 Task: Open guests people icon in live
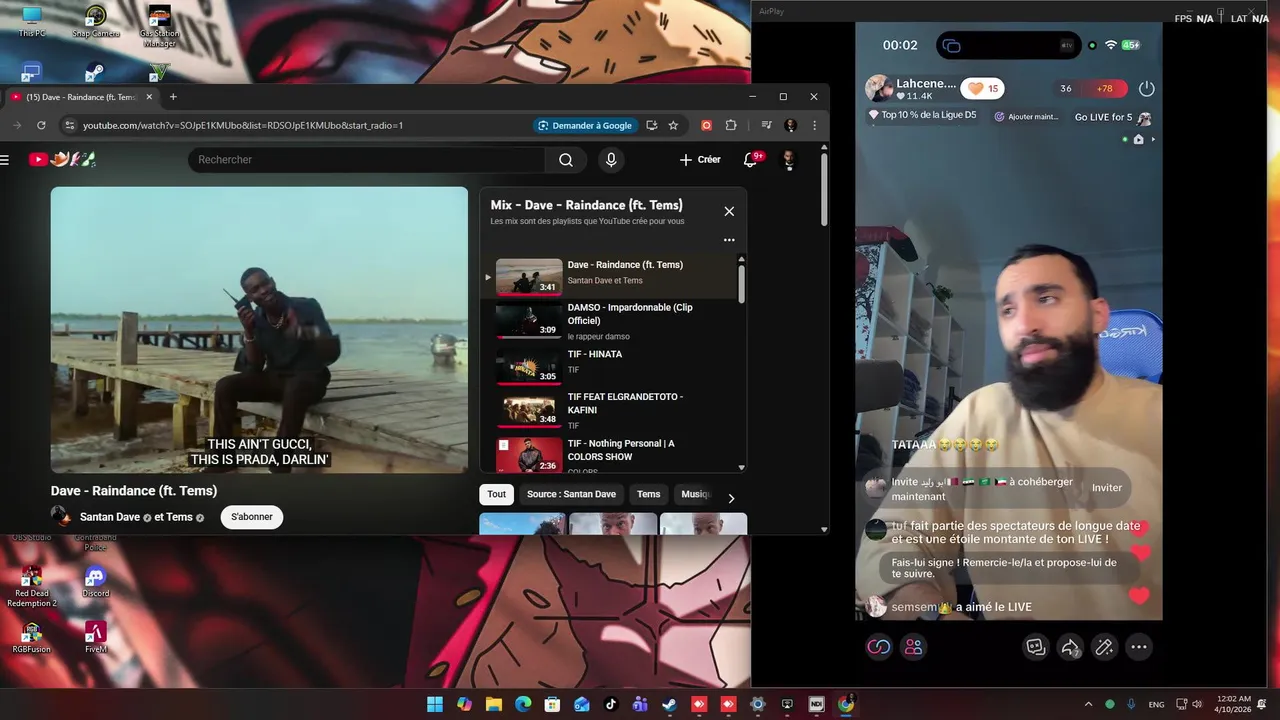coord(913,647)
